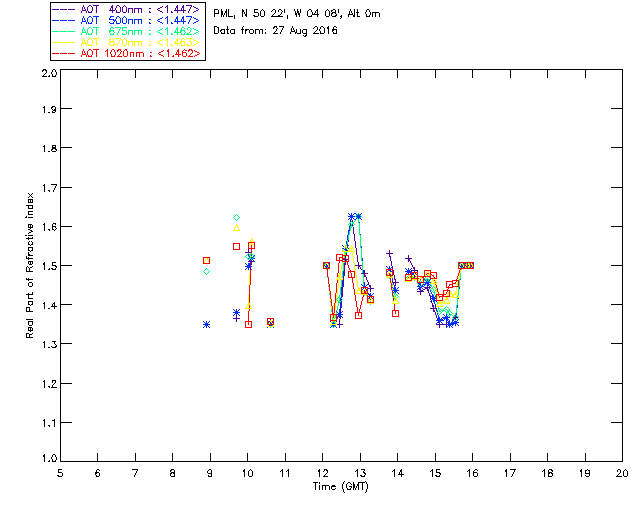
Task: Click the x-axis label 16
Action: pos(473,473)
